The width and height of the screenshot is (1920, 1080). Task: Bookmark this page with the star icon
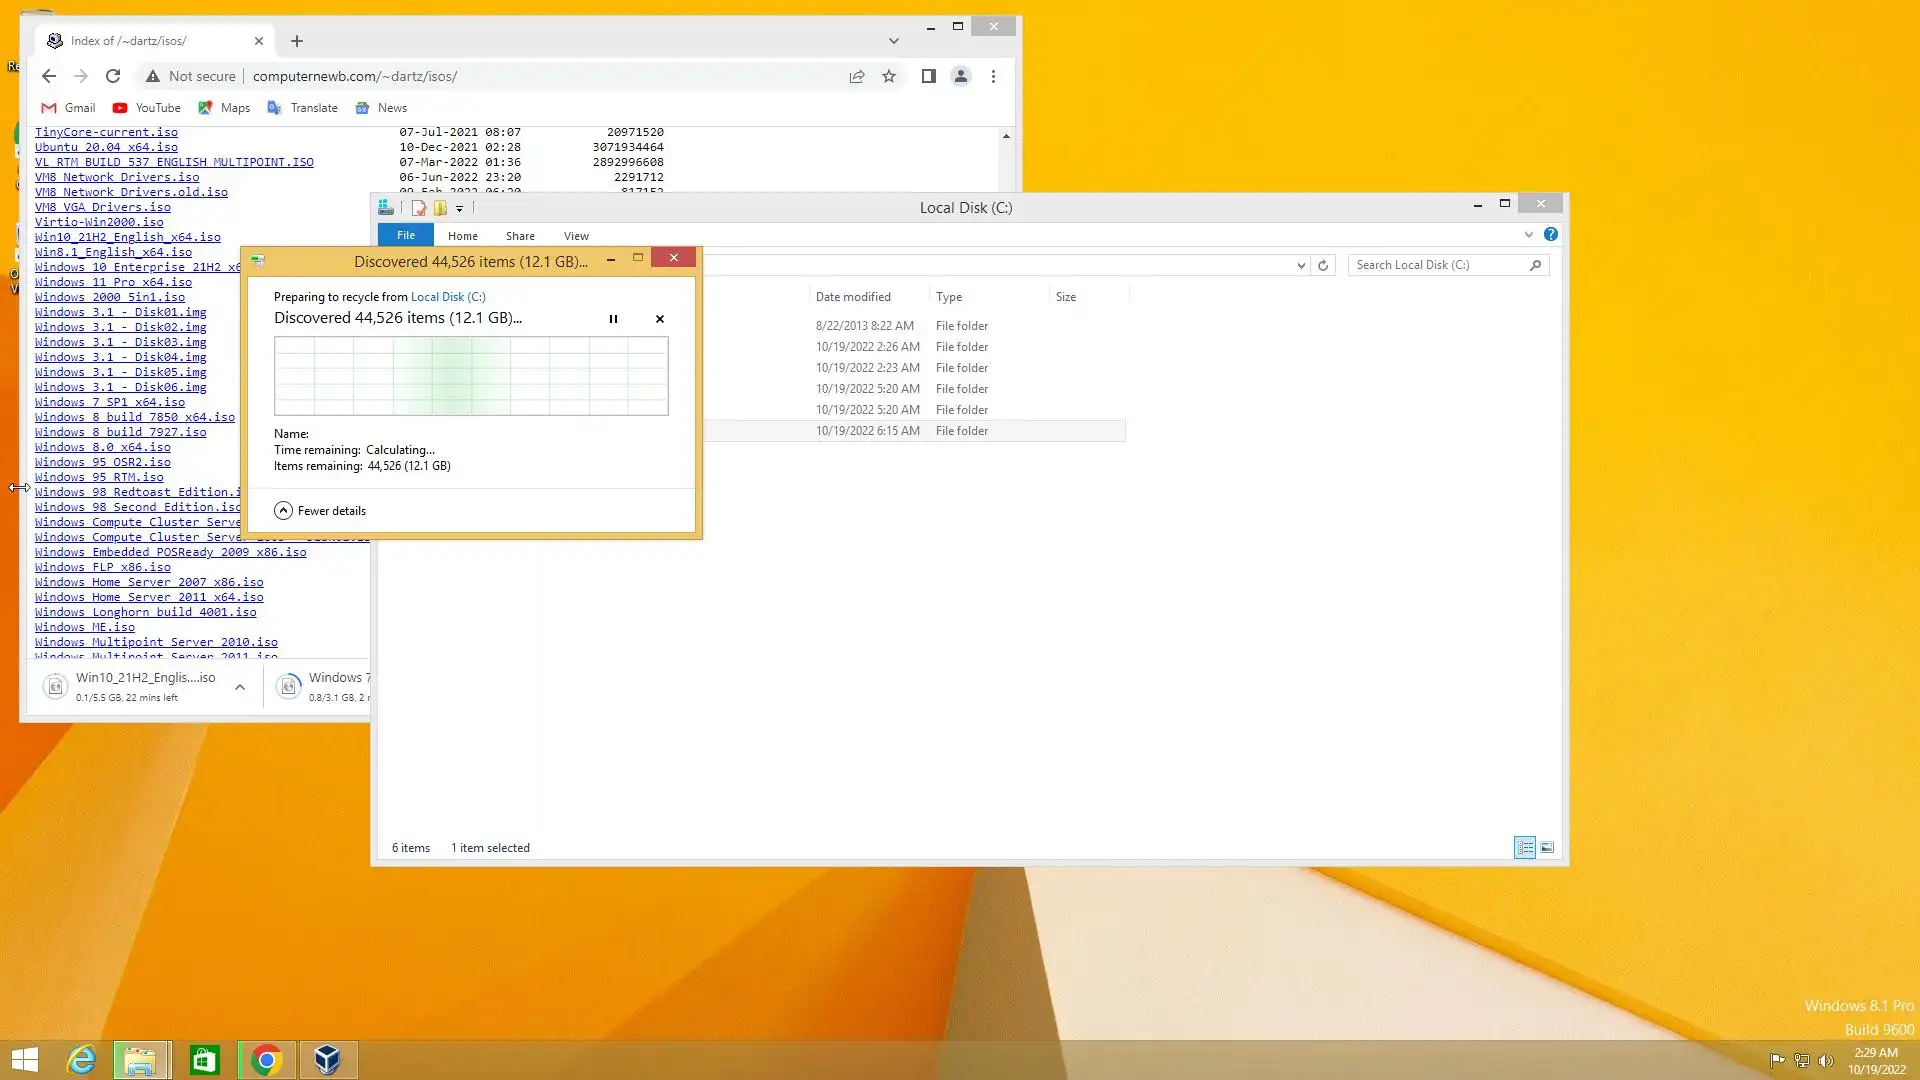(888, 76)
